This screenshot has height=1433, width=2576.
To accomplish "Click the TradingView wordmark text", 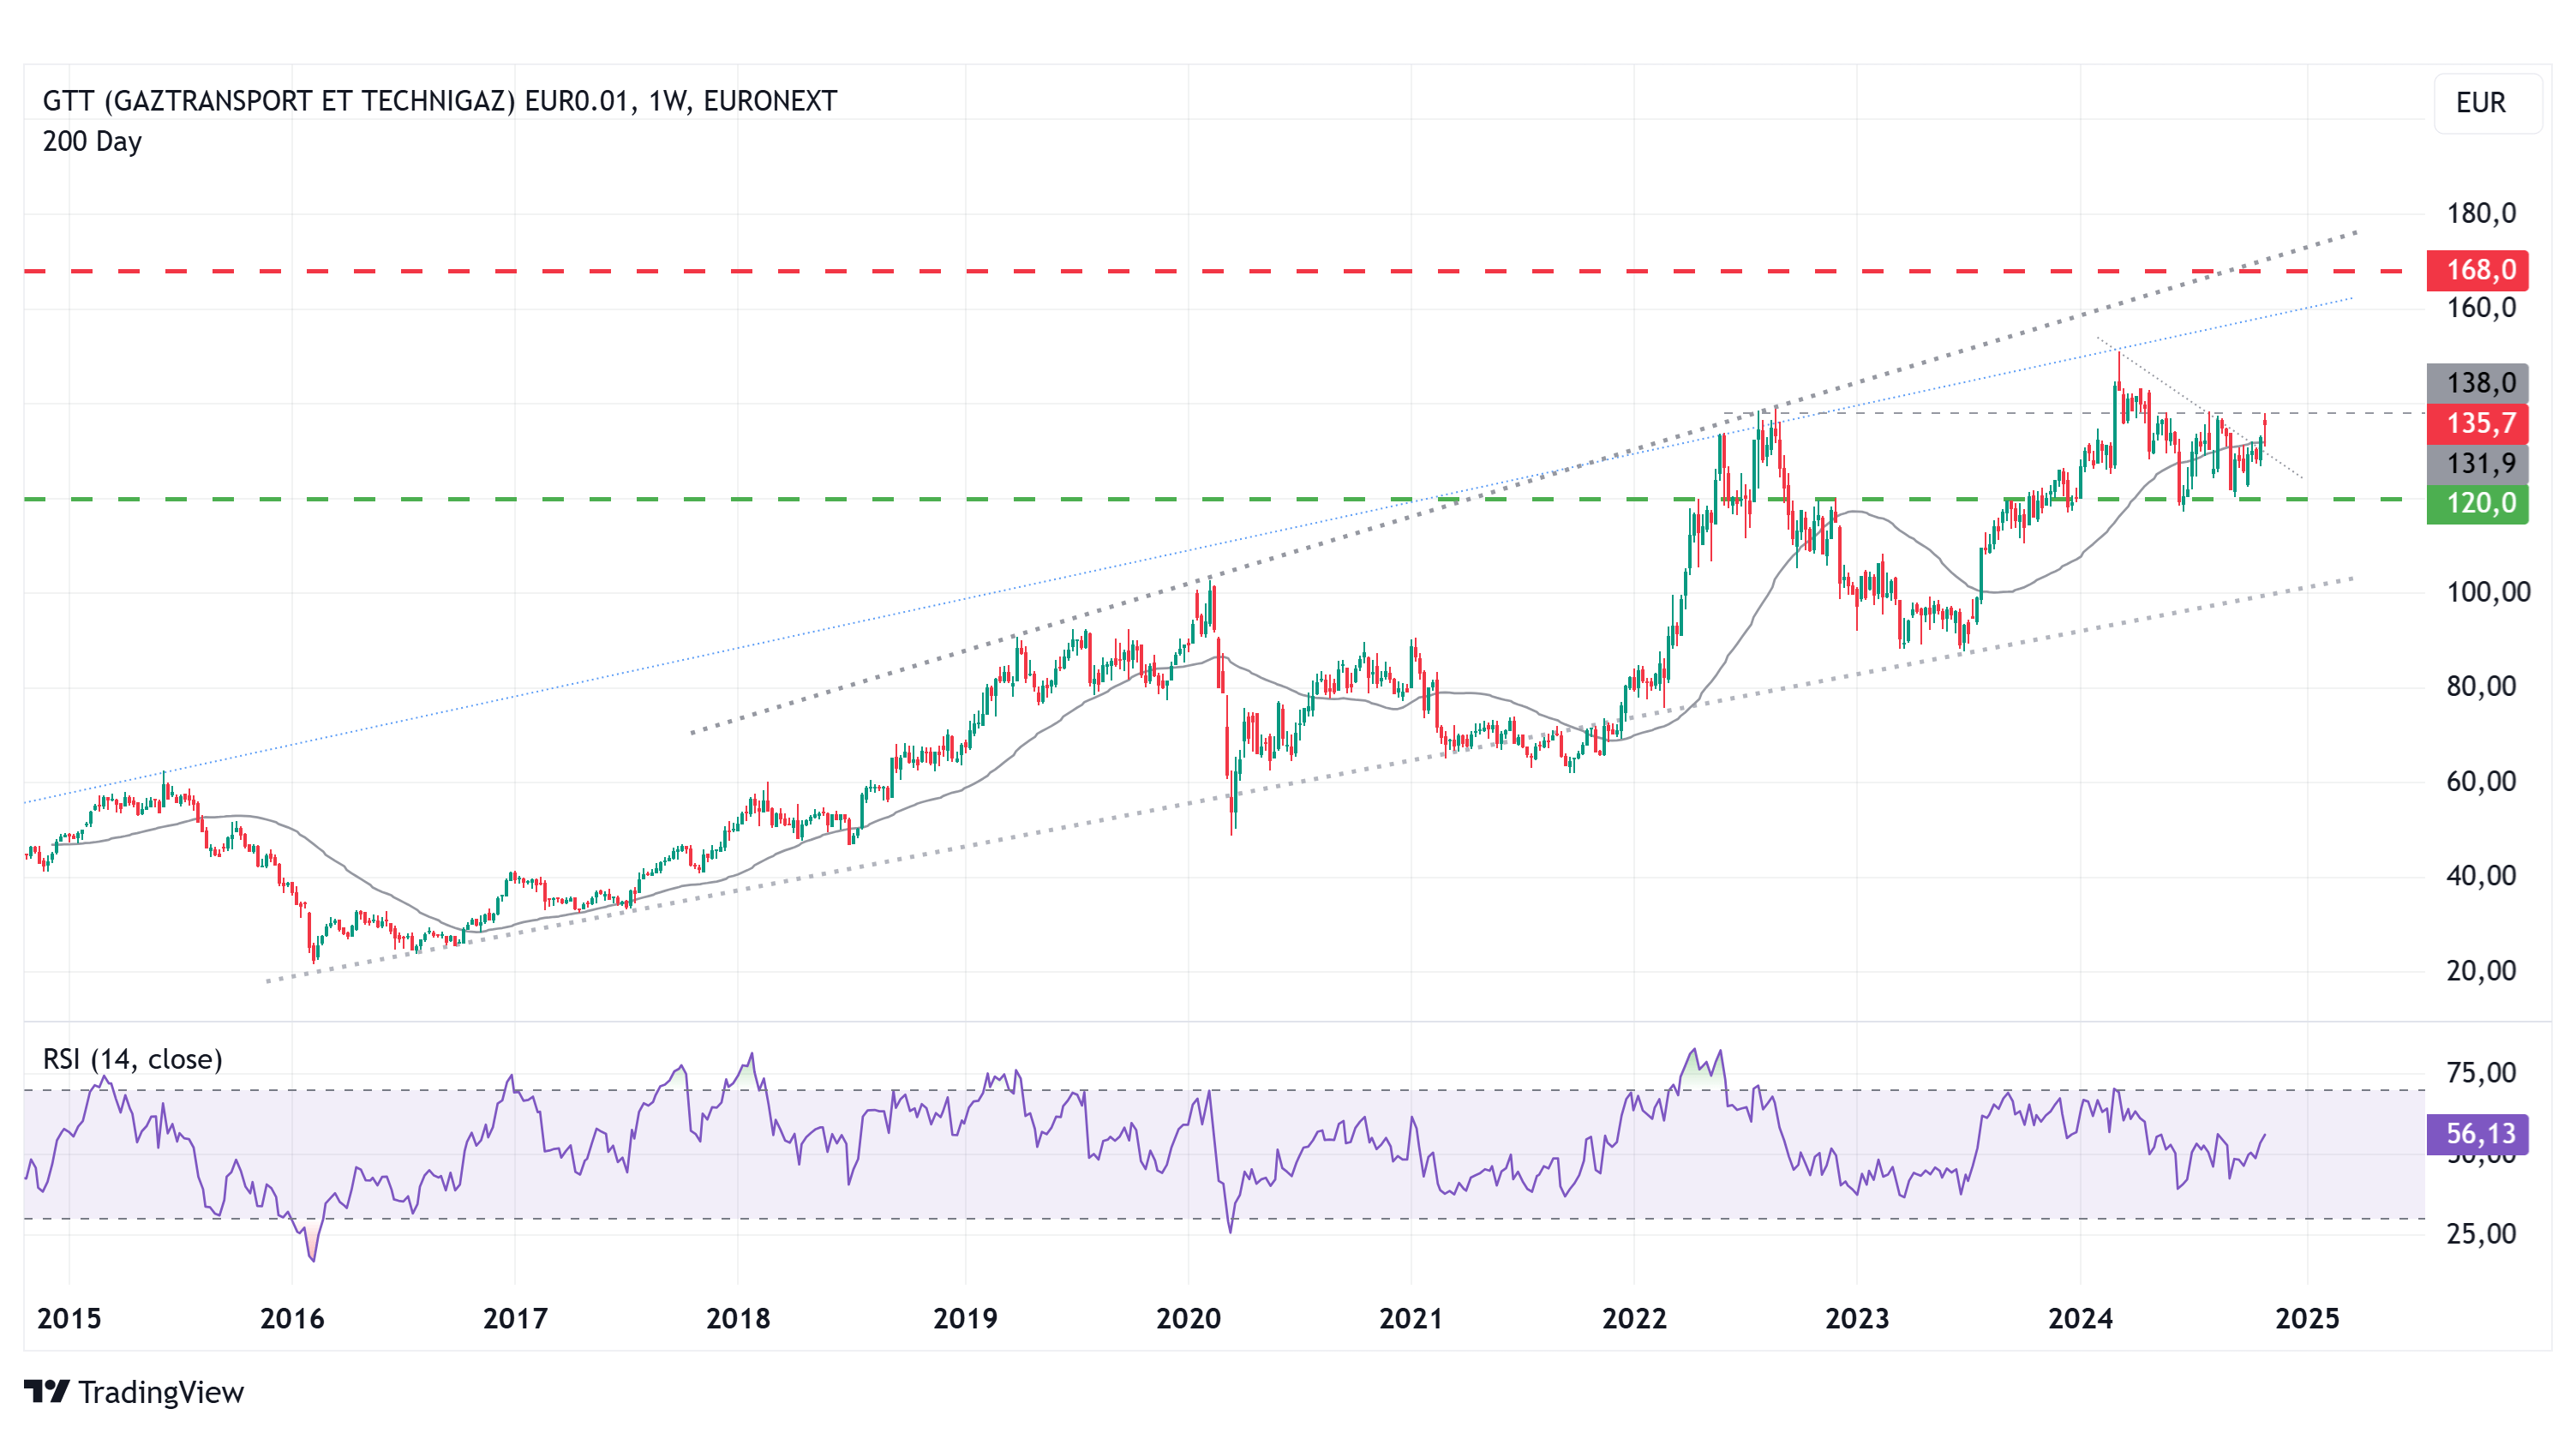I will tap(161, 1392).
